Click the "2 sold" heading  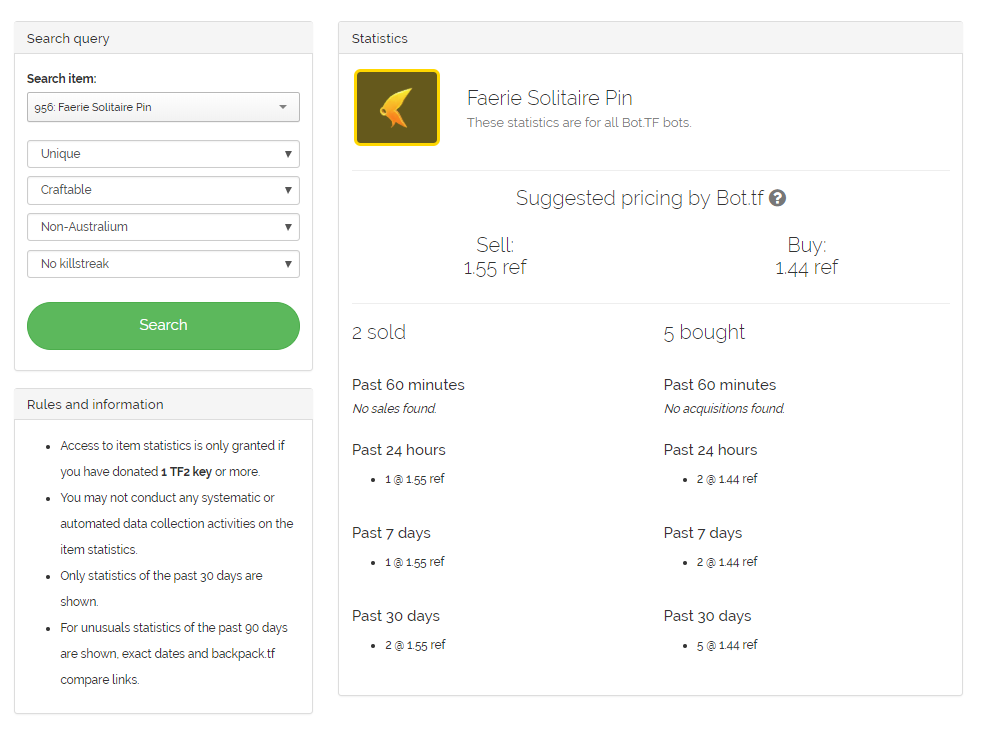pyautogui.click(x=379, y=333)
